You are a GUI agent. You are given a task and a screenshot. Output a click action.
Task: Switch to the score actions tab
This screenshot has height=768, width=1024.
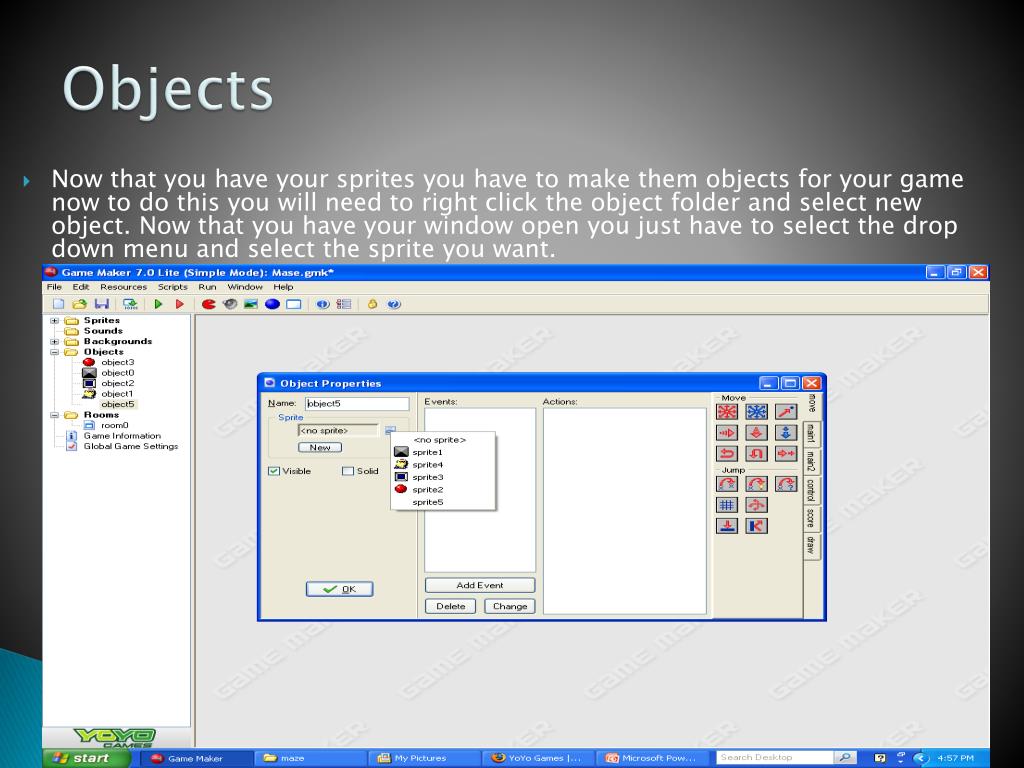pos(810,518)
